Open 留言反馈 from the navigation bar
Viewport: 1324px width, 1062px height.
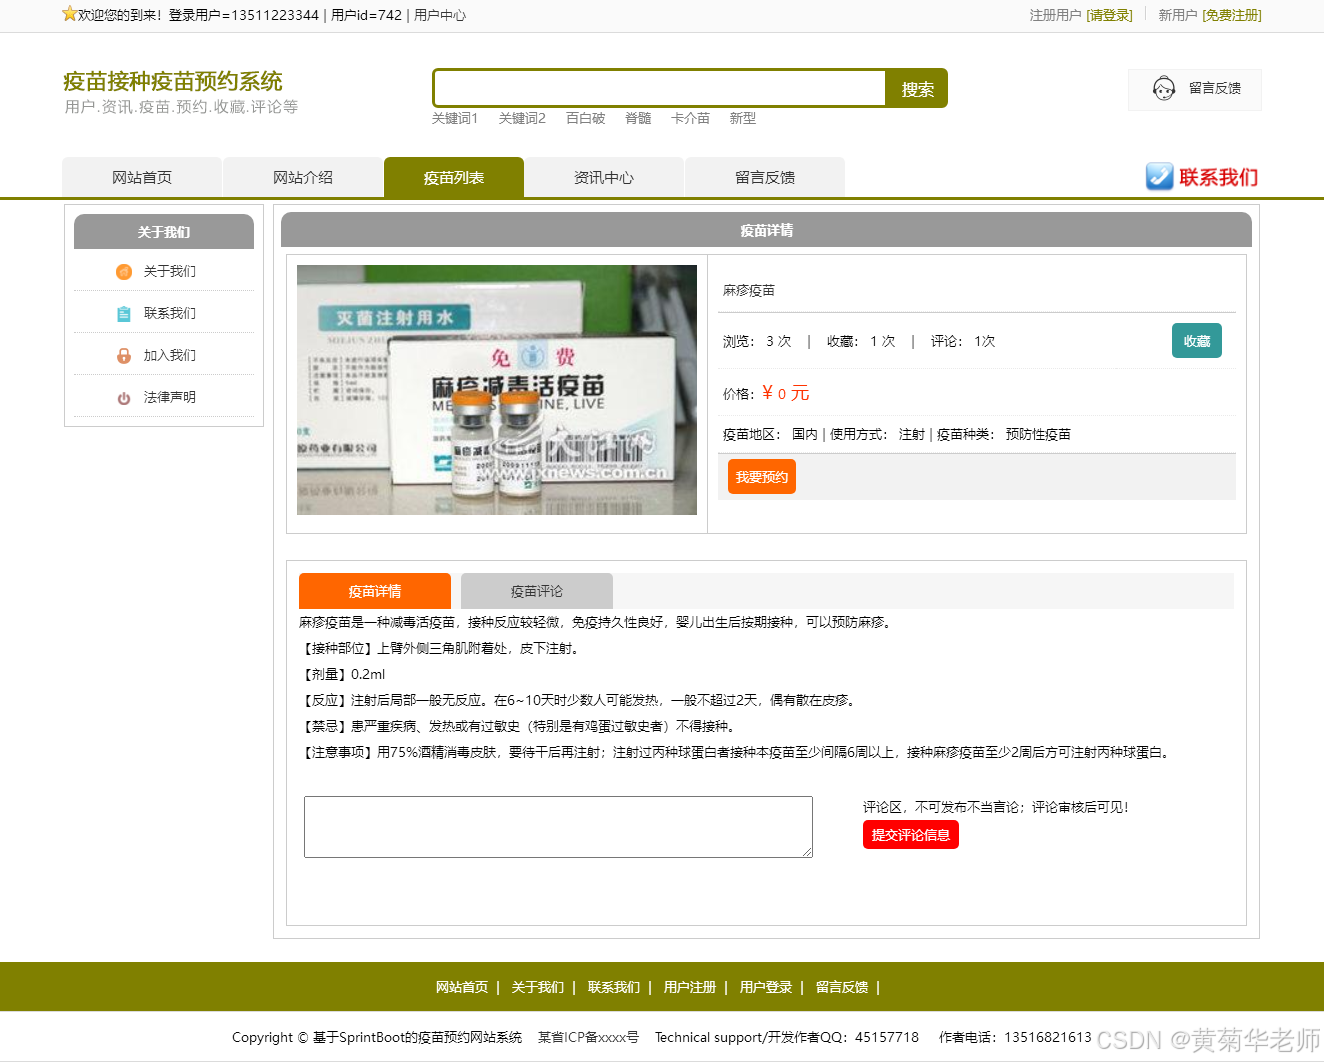tap(765, 177)
